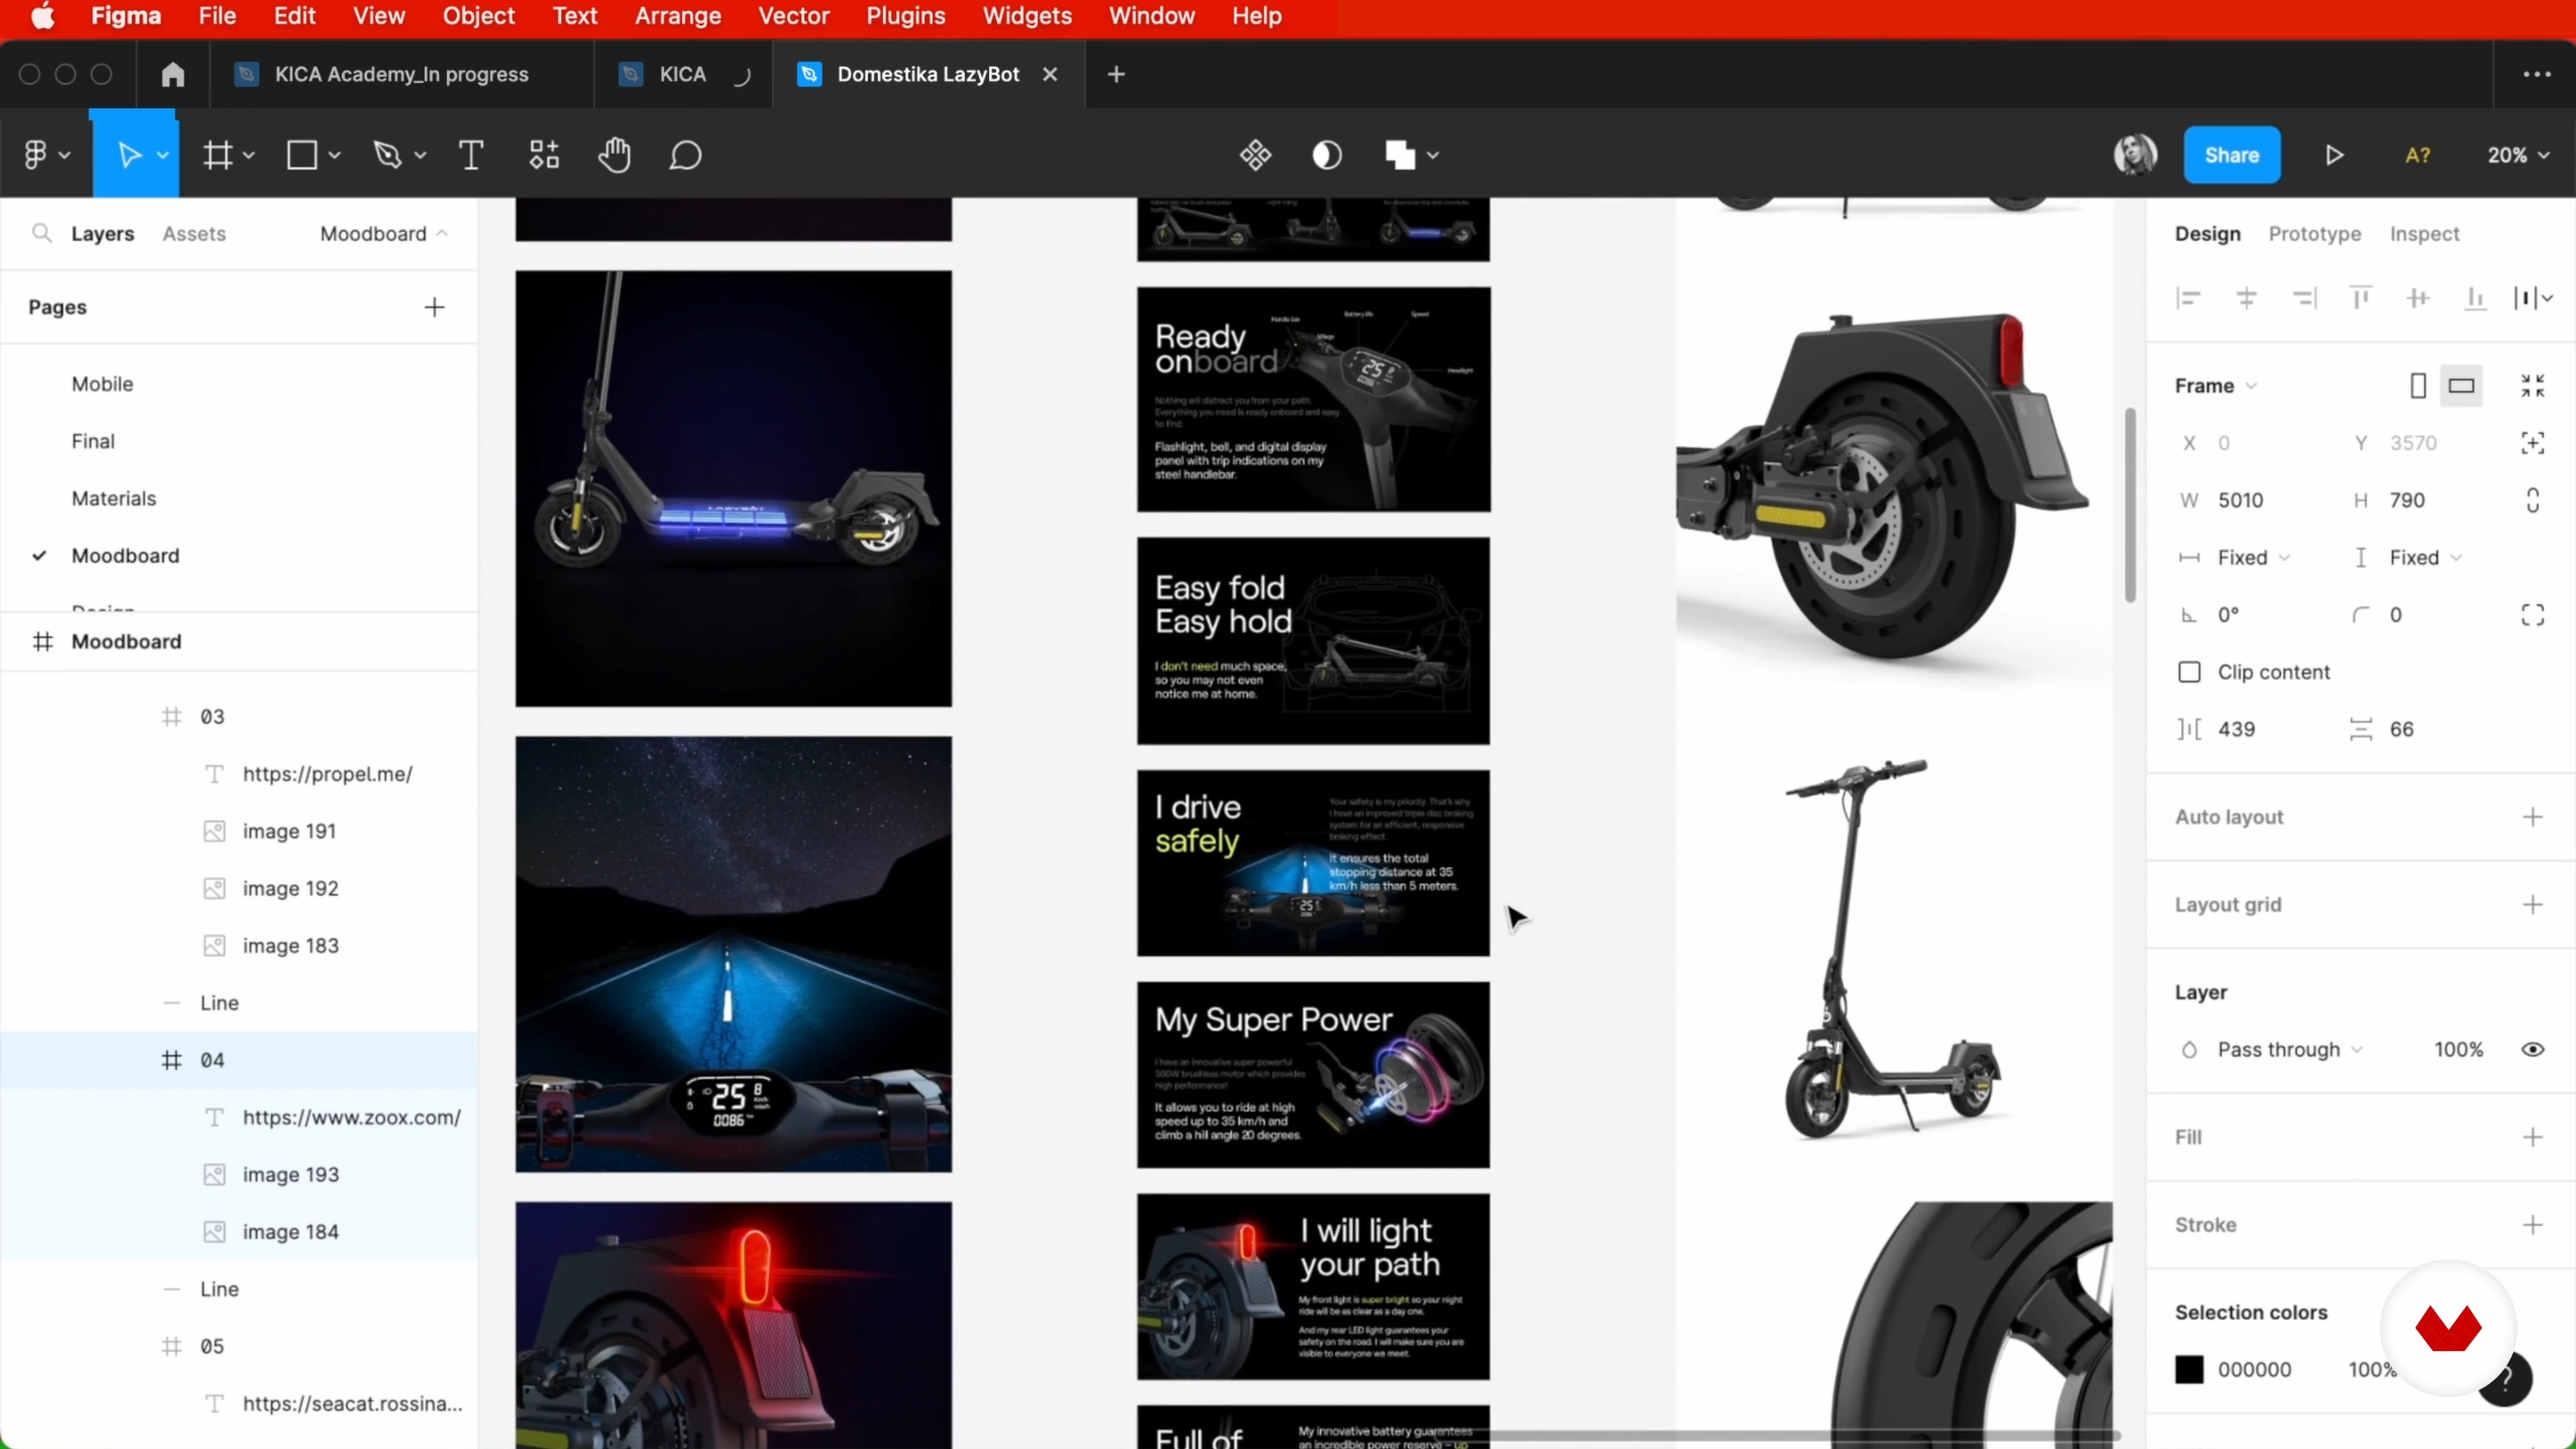Select image 193 layer
Image resolution: width=2576 pixels, height=1449 pixels.
[290, 1174]
